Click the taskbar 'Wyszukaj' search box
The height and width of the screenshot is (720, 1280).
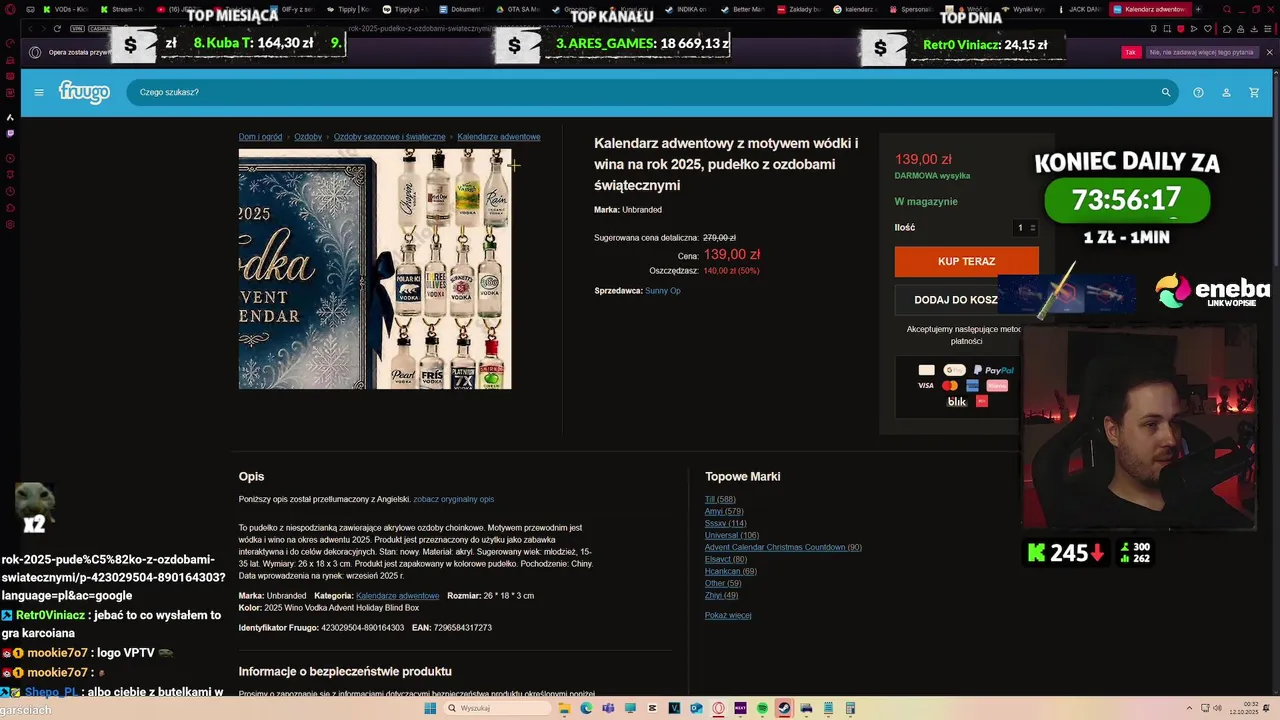pos(496,709)
